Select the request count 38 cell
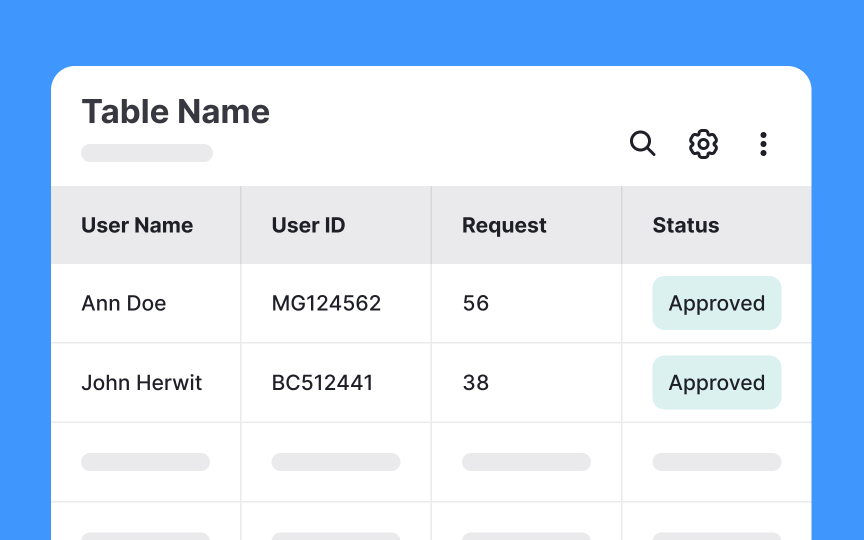864x540 pixels. click(476, 382)
